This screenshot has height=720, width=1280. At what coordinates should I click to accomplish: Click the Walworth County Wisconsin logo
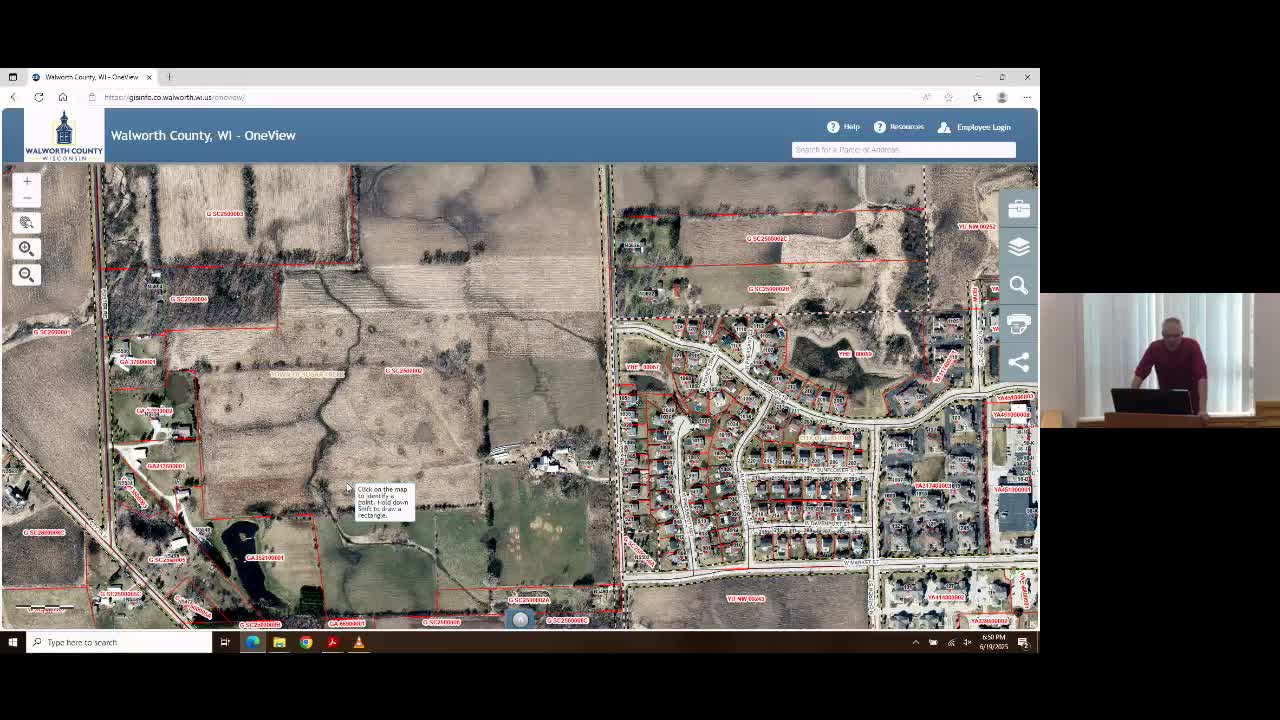tap(64, 135)
